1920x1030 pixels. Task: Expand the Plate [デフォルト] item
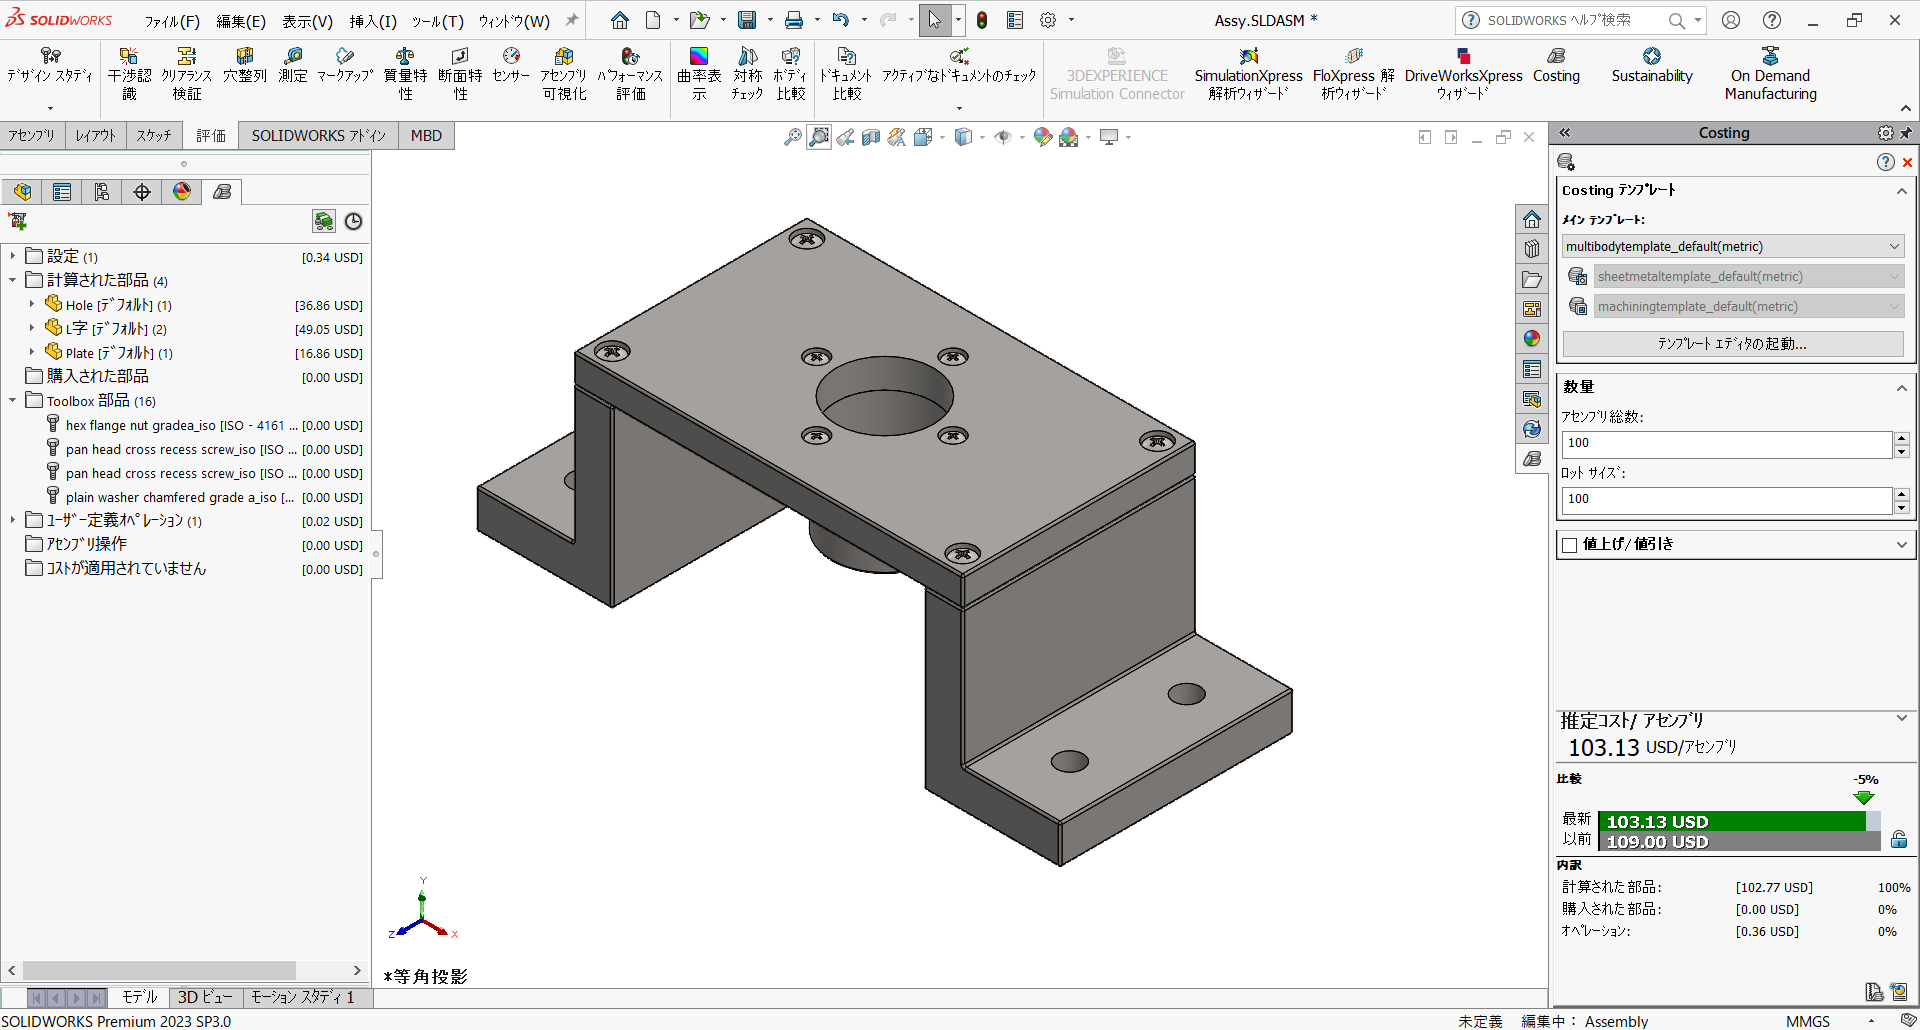32,352
